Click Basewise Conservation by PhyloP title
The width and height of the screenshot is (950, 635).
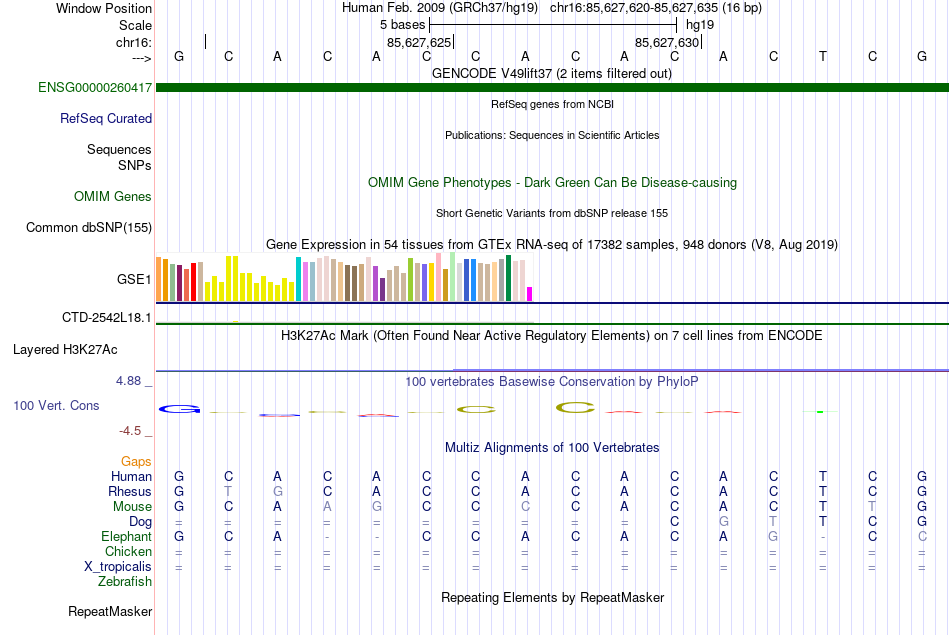[551, 382]
